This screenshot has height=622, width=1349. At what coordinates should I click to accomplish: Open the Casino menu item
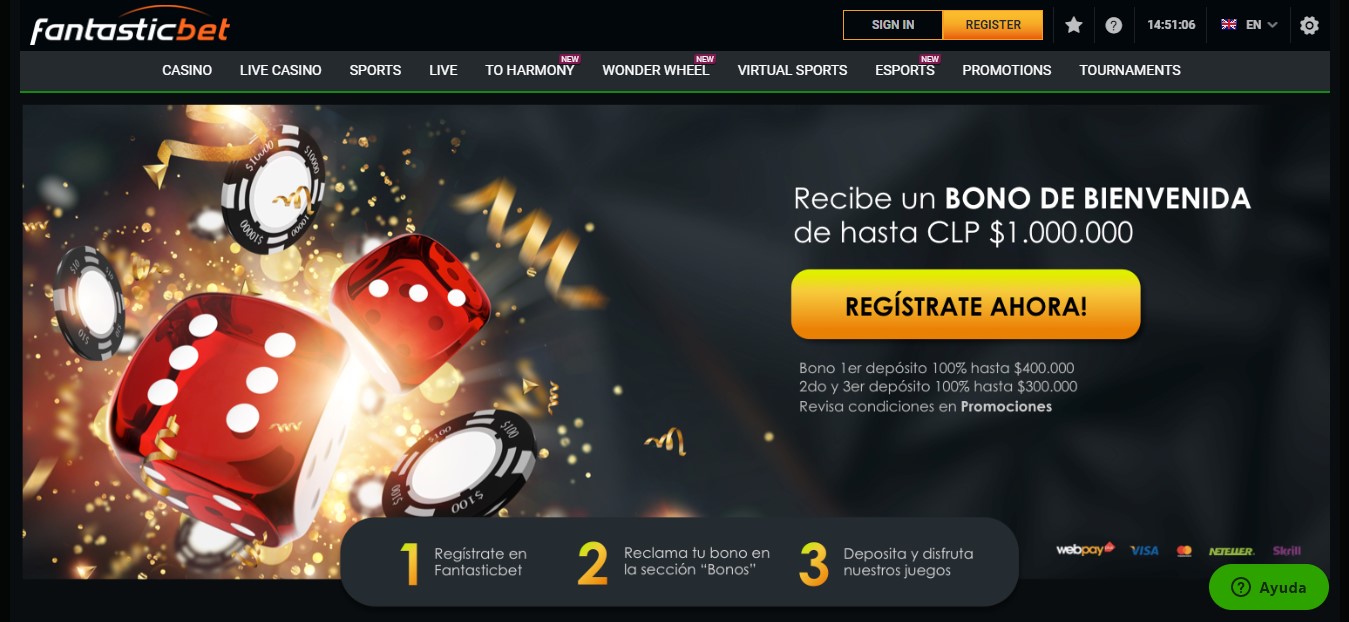click(187, 70)
